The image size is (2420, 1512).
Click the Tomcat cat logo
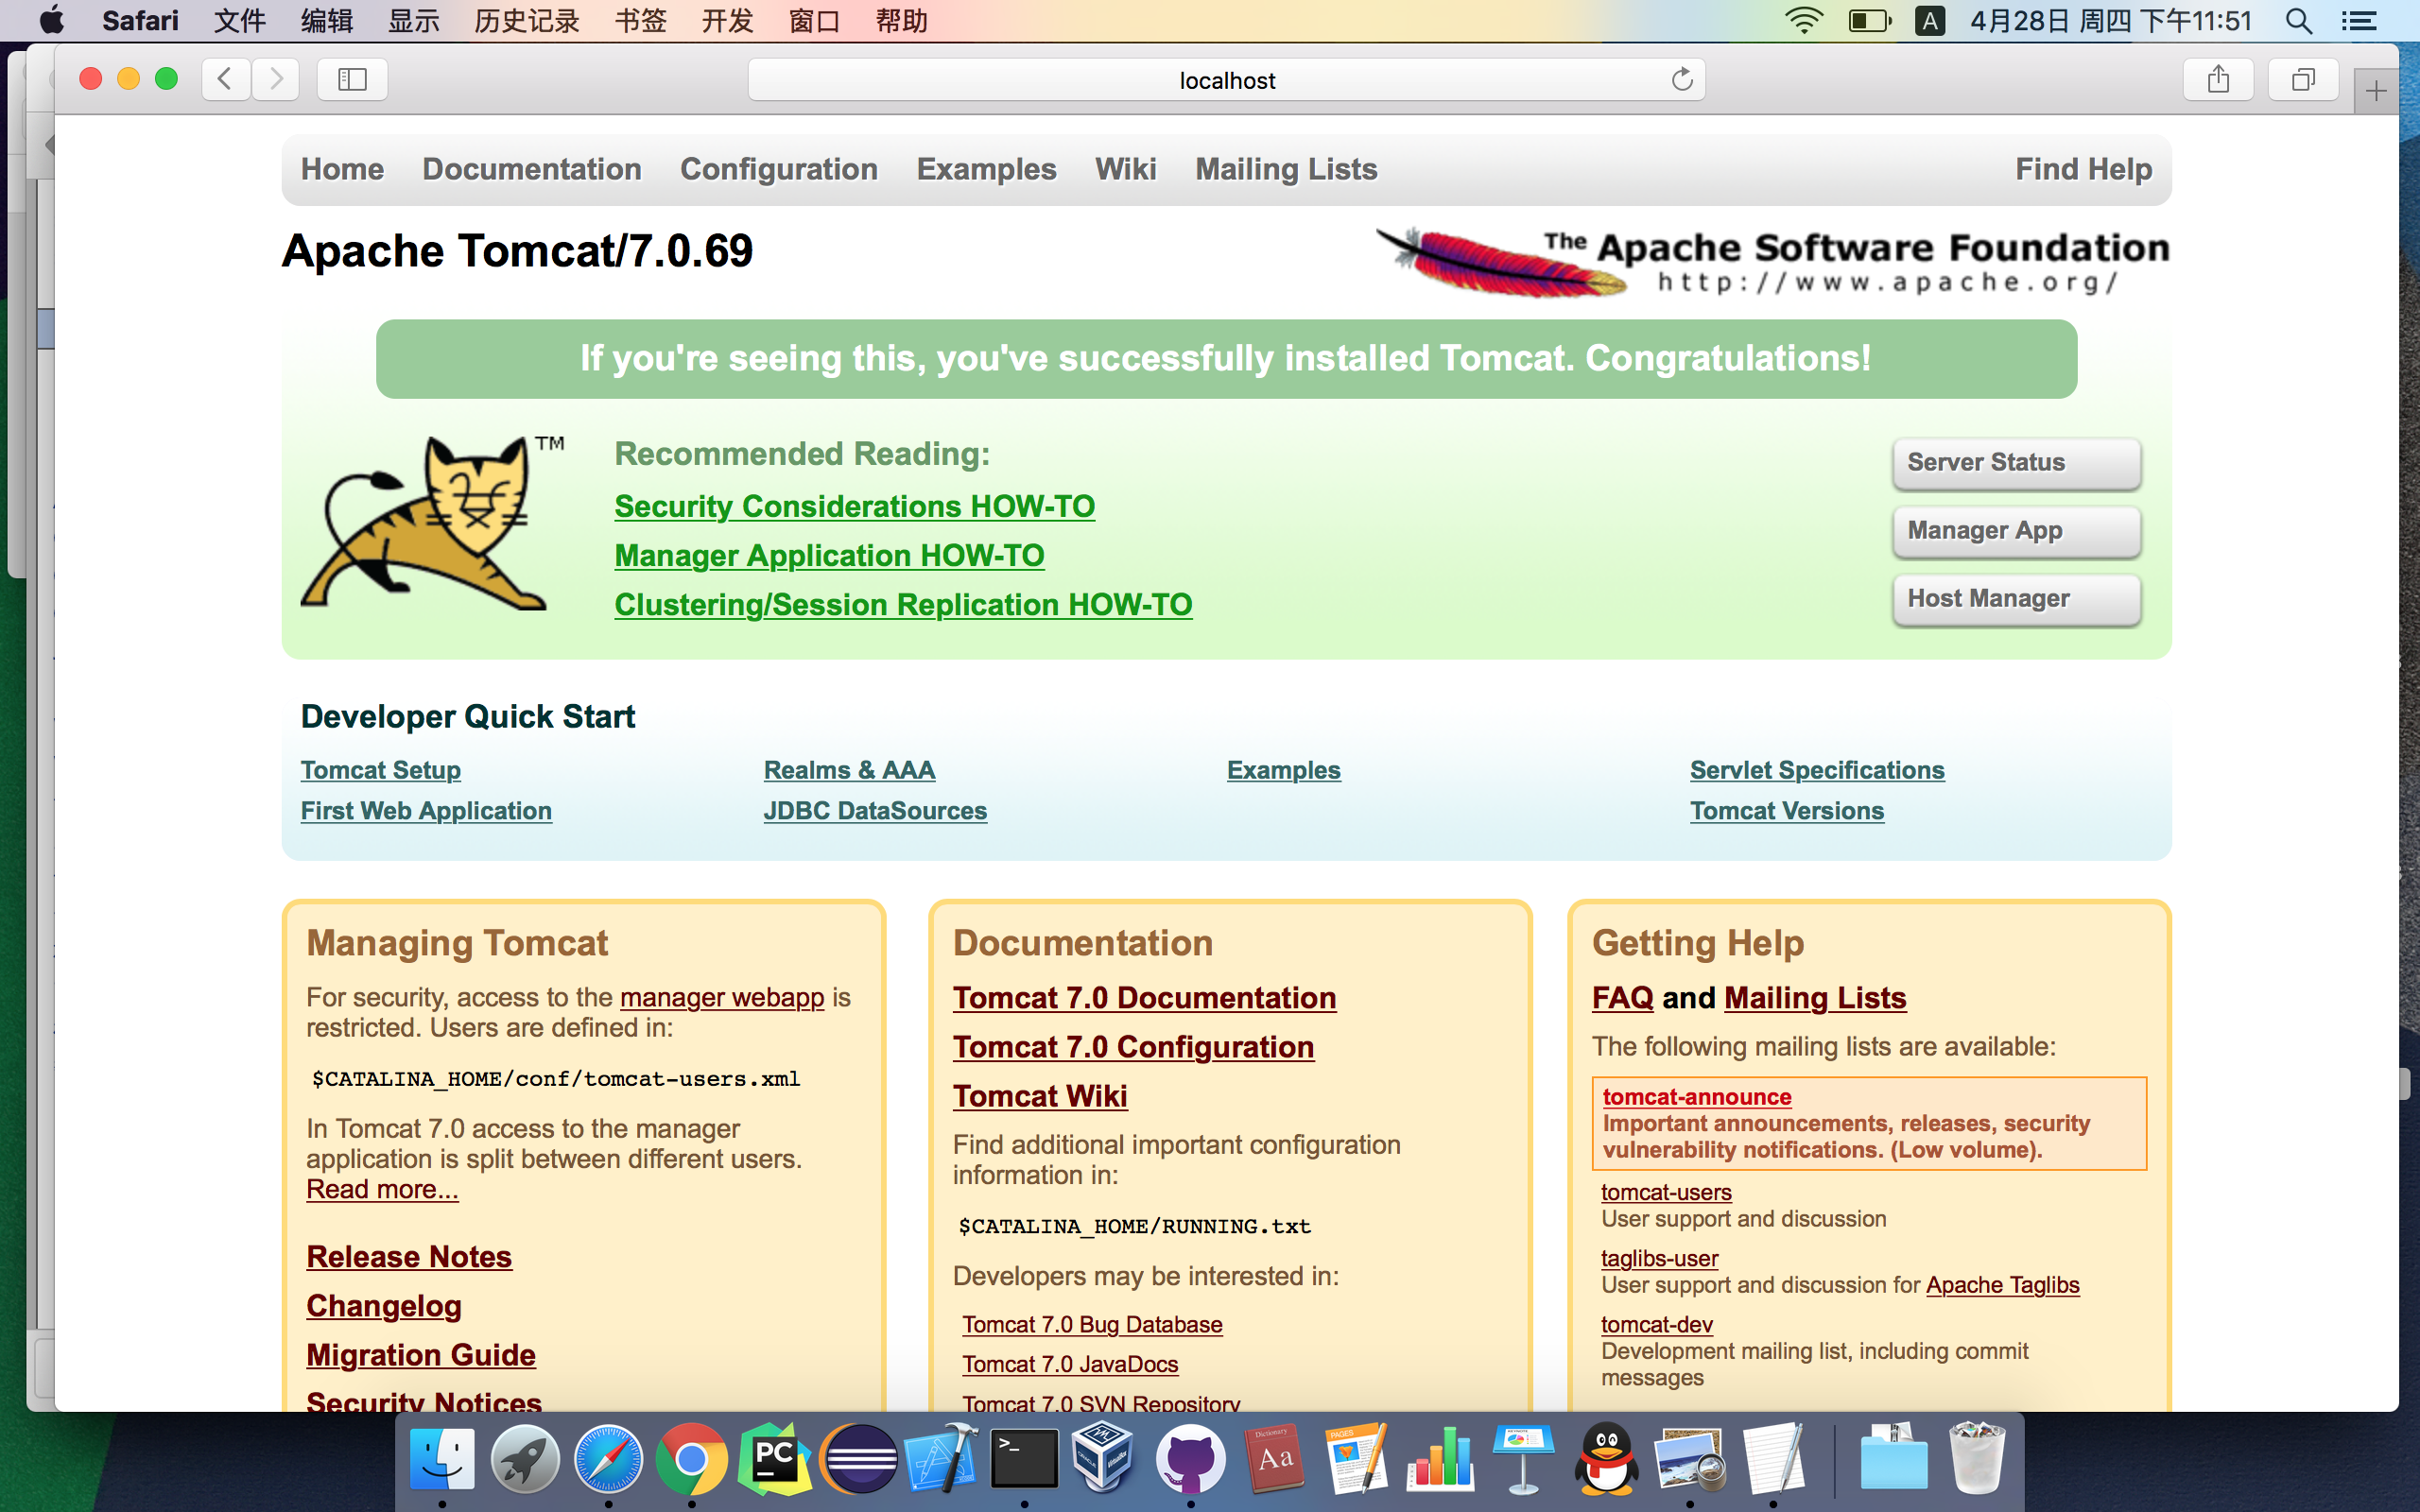[x=432, y=521]
